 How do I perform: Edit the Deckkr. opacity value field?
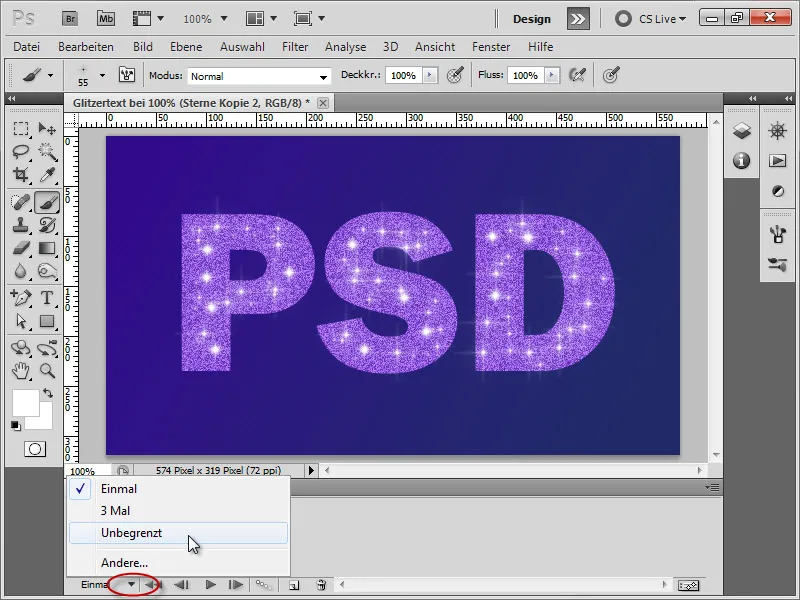pos(404,76)
